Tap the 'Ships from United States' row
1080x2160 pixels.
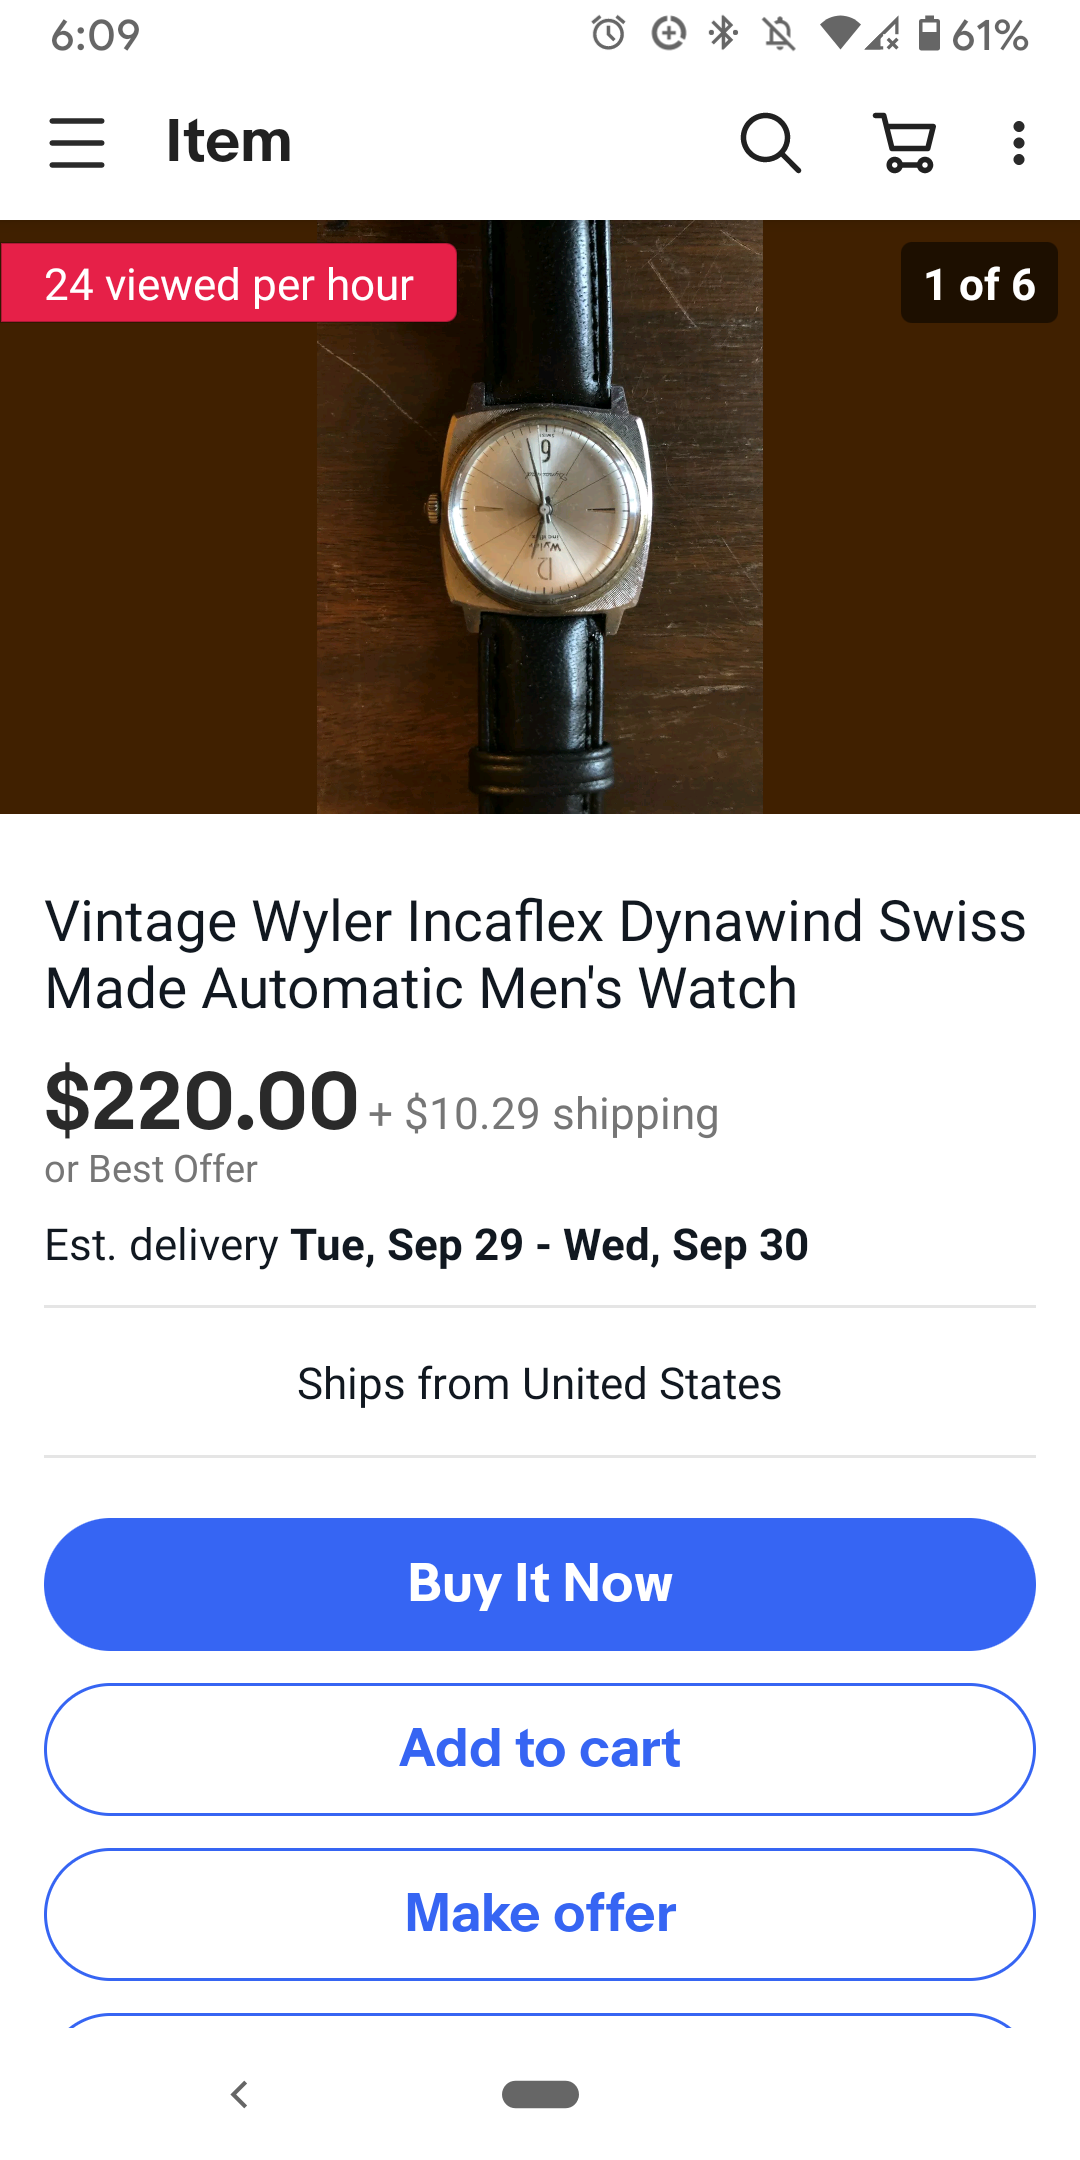(x=540, y=1384)
